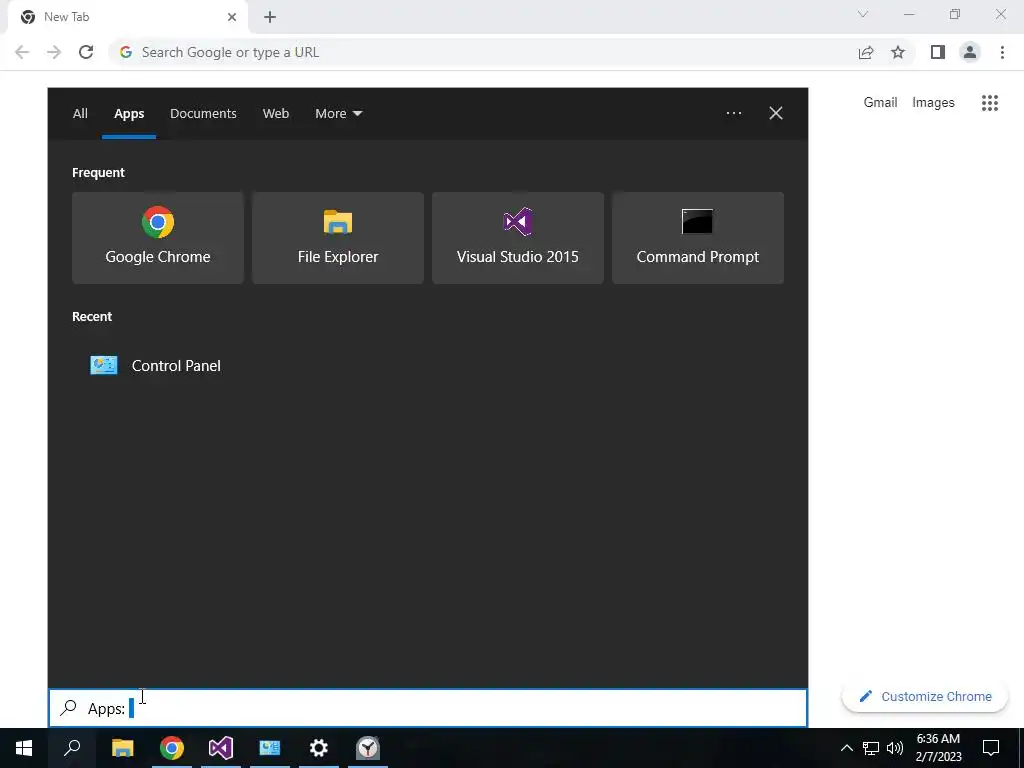
Task: Open Control Panel from the taskbar
Action: point(270,748)
